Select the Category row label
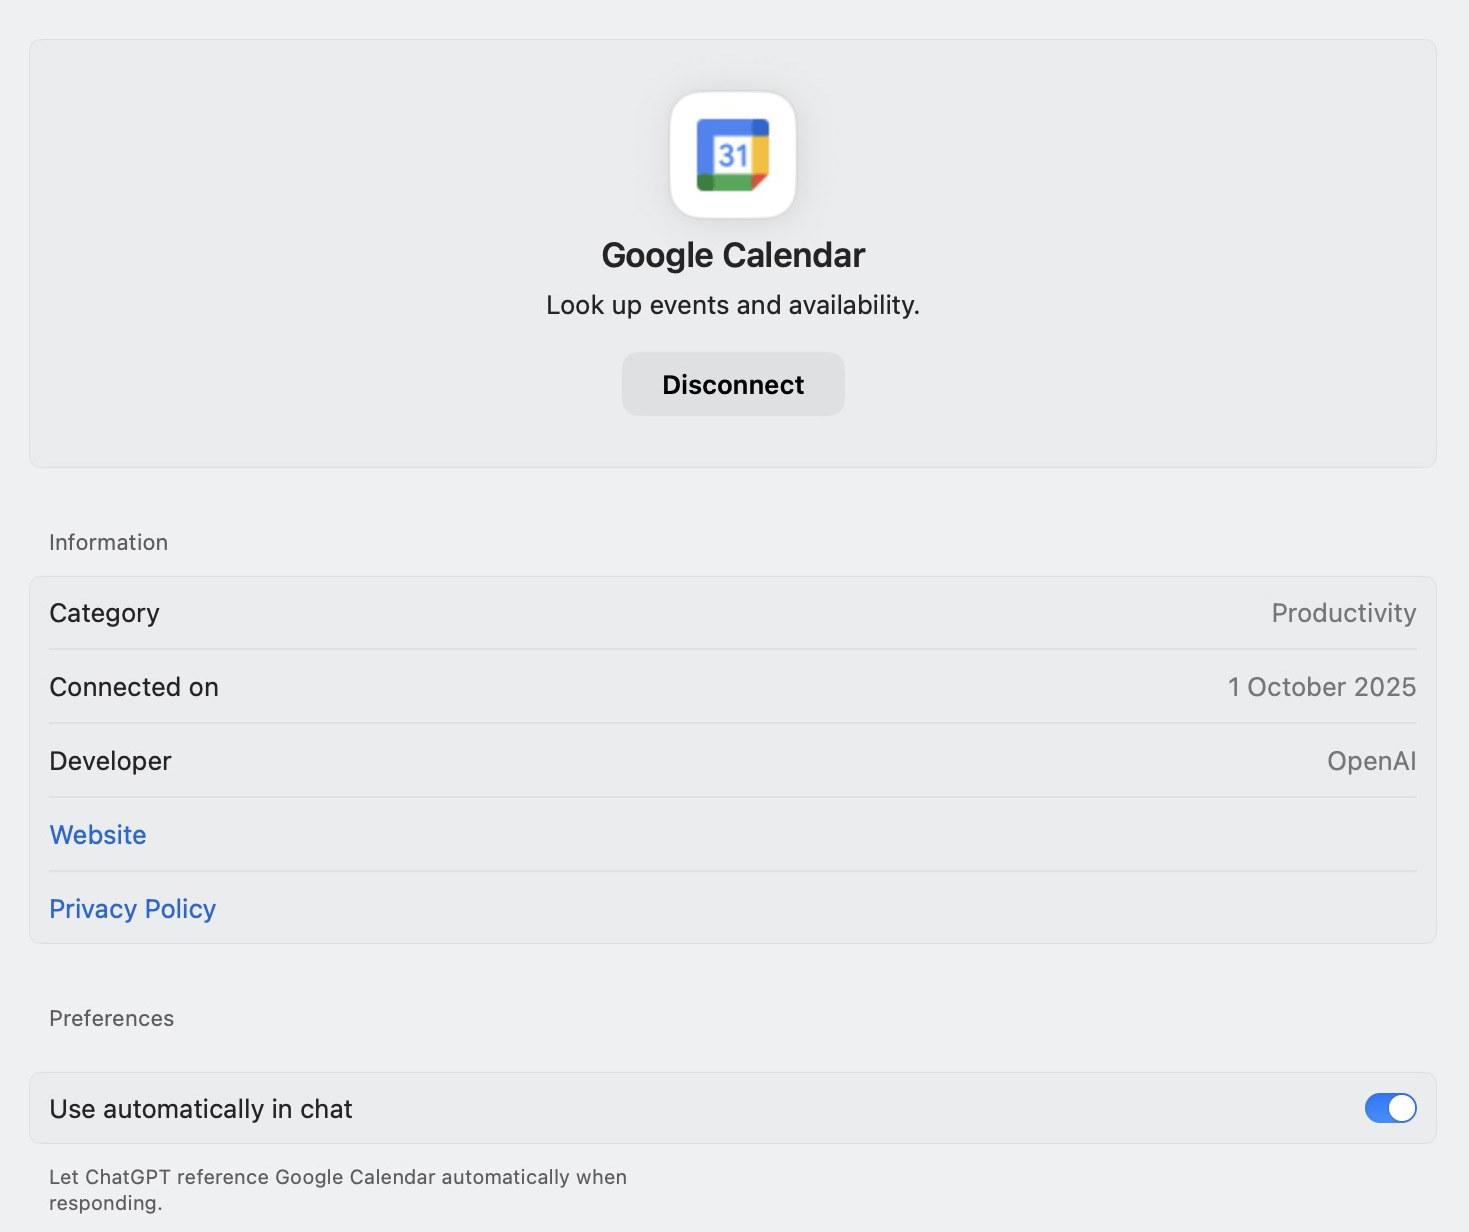This screenshot has width=1469, height=1232. point(104,613)
